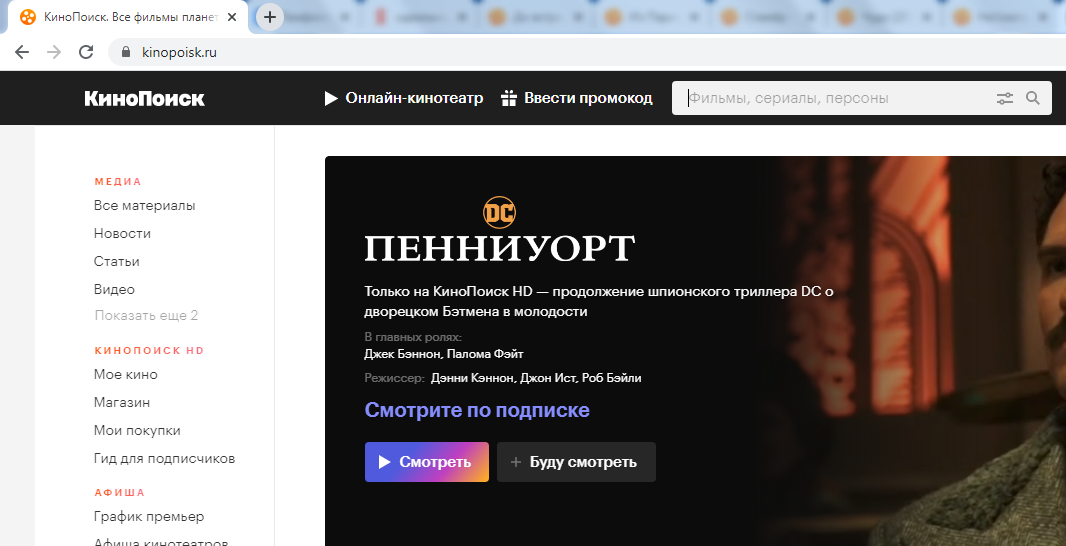The height and width of the screenshot is (546, 1066).
Task: Click the КИНОПОИСК HD section heading
Action: (x=150, y=351)
